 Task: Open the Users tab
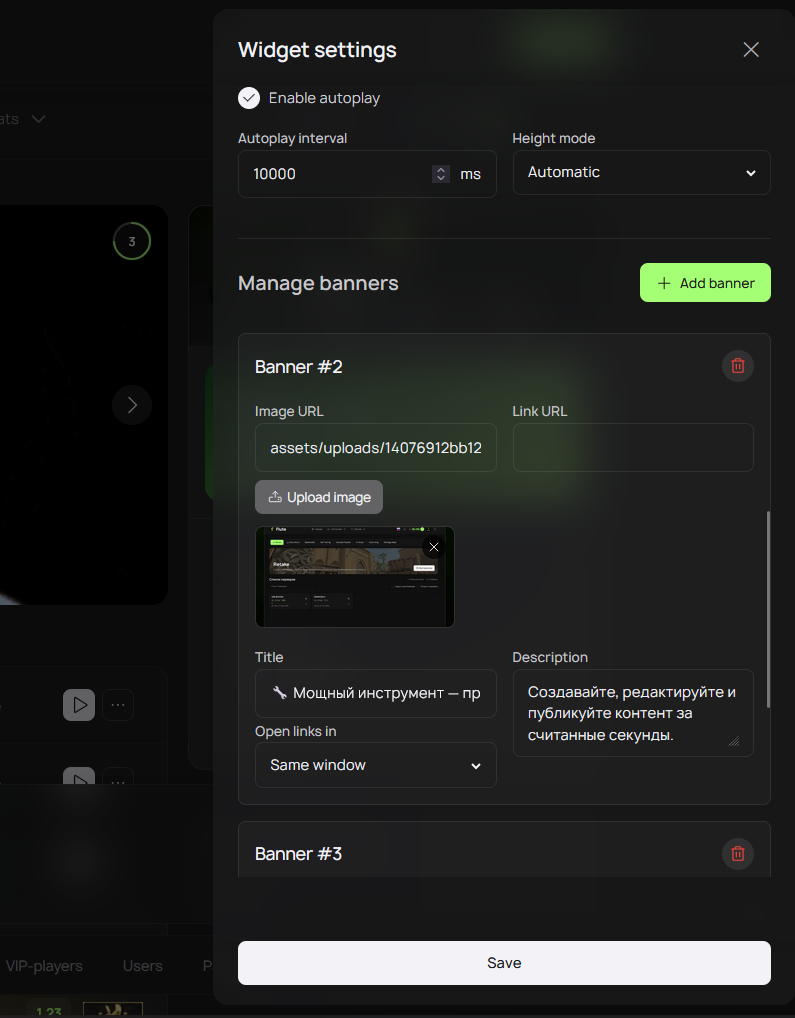[143, 966]
